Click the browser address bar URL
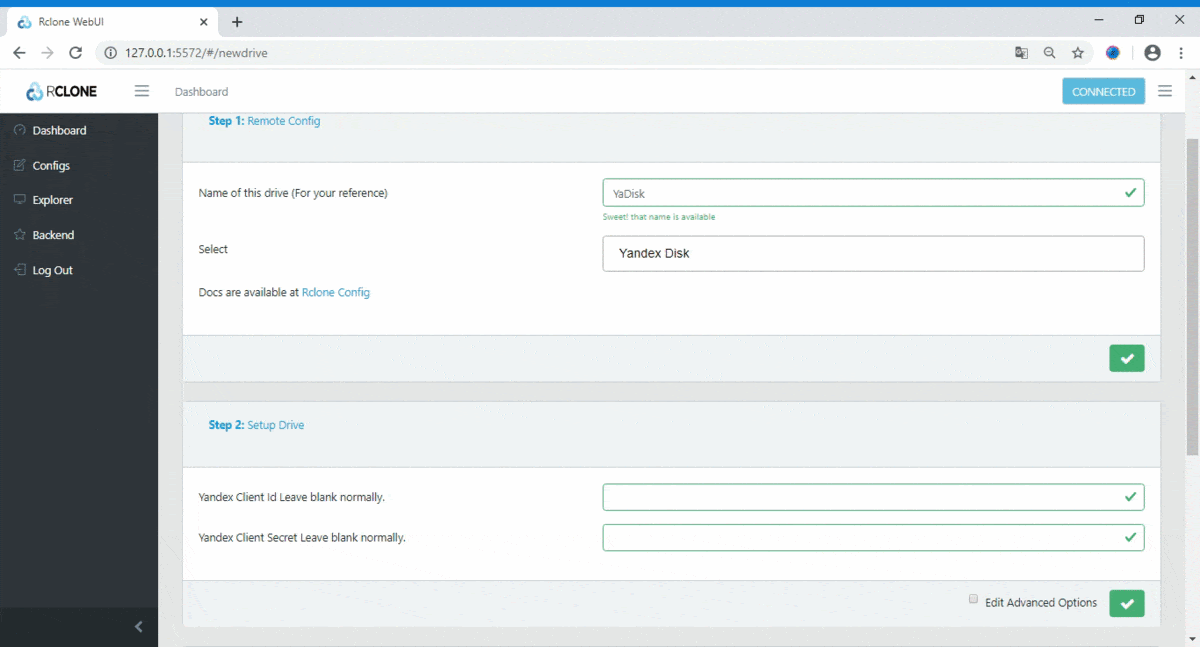Image resolution: width=1200 pixels, height=647 pixels. click(196, 53)
